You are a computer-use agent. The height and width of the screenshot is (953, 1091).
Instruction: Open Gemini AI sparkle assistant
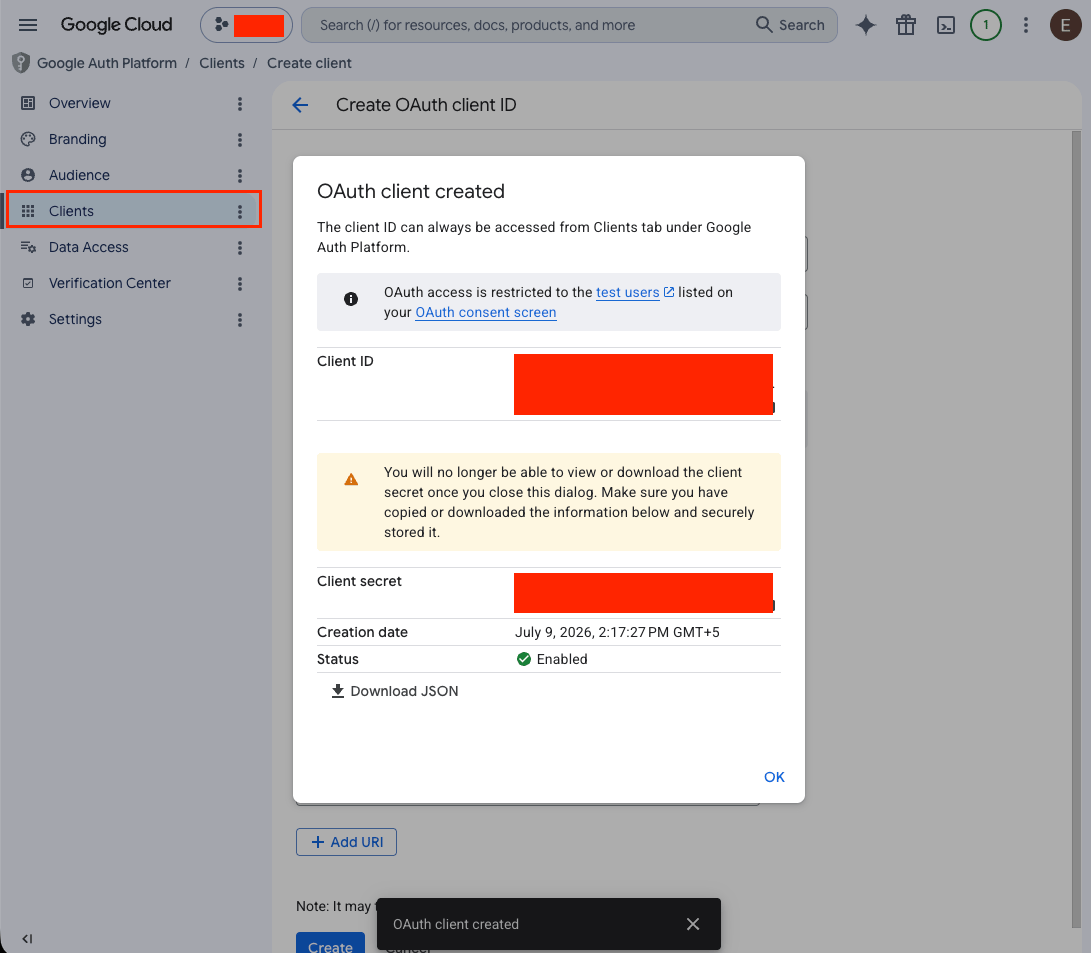tap(866, 26)
